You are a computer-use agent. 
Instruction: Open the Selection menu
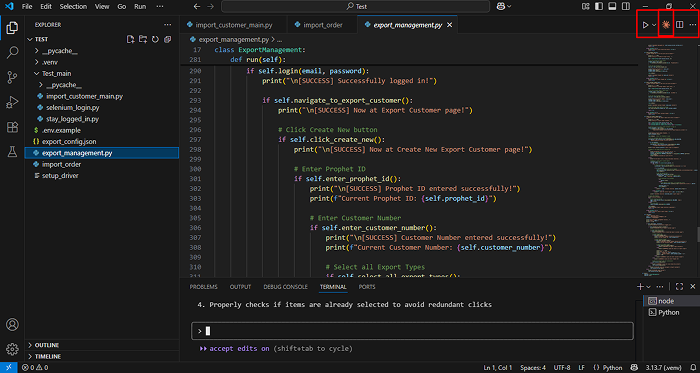(74, 7)
